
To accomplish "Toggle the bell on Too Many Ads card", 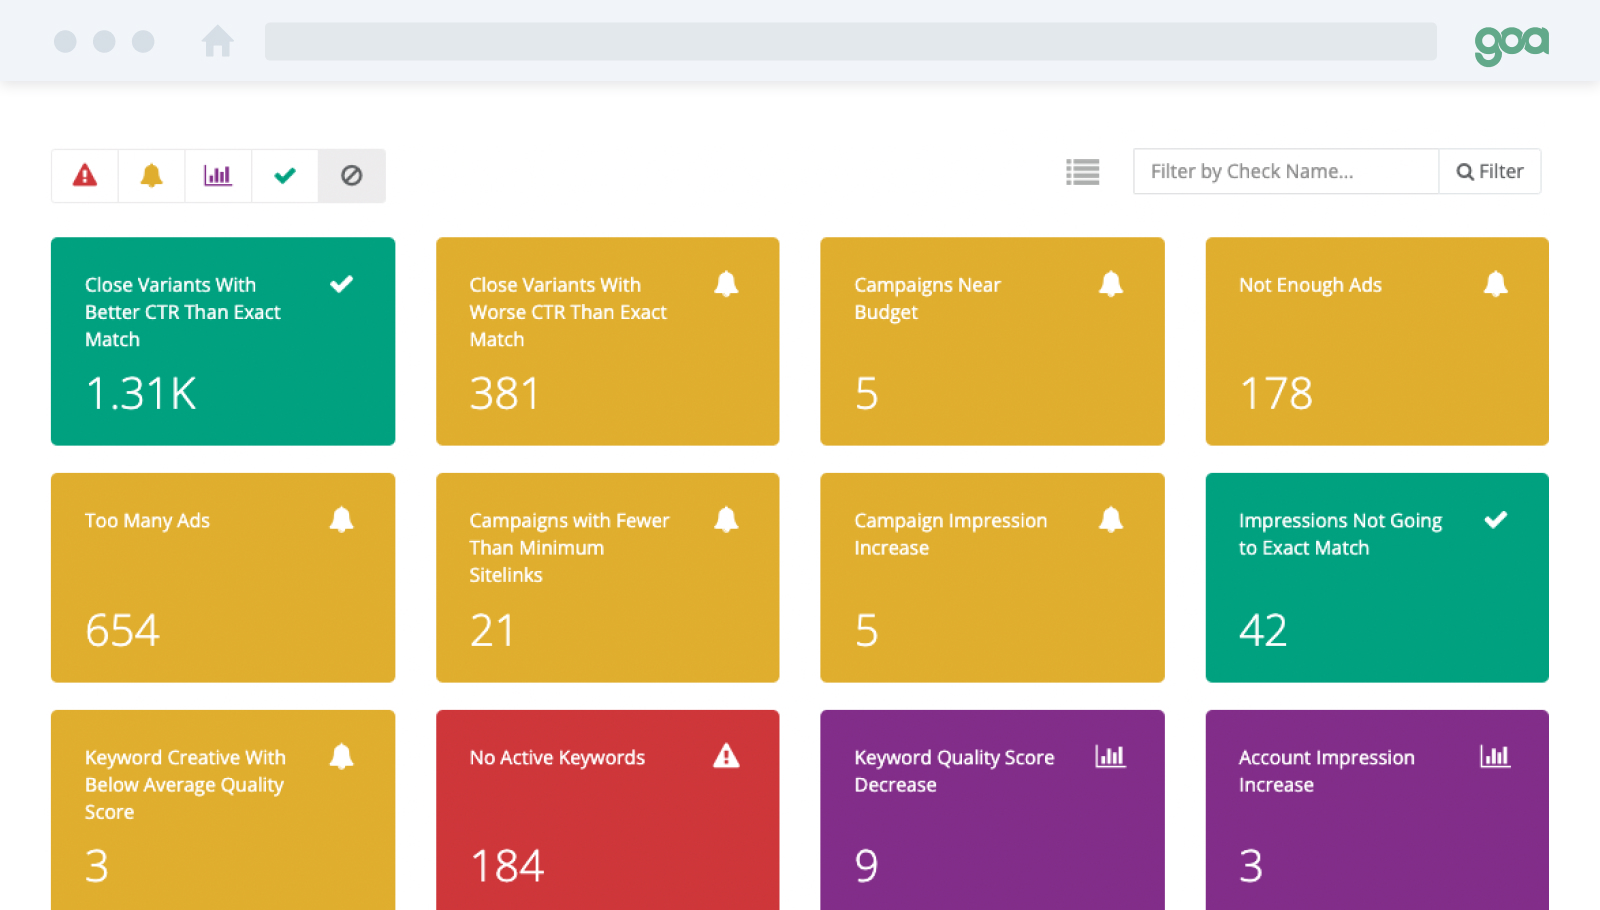I will click(341, 519).
